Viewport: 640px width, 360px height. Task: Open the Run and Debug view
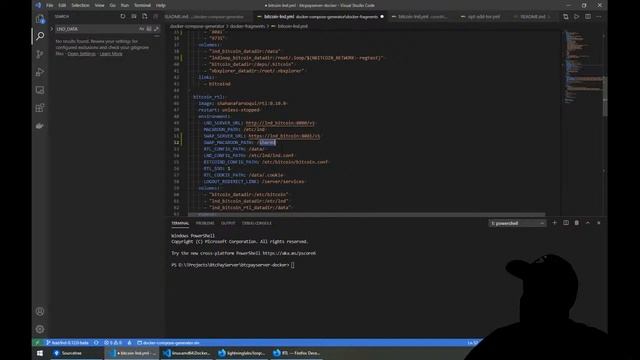coord(40,72)
